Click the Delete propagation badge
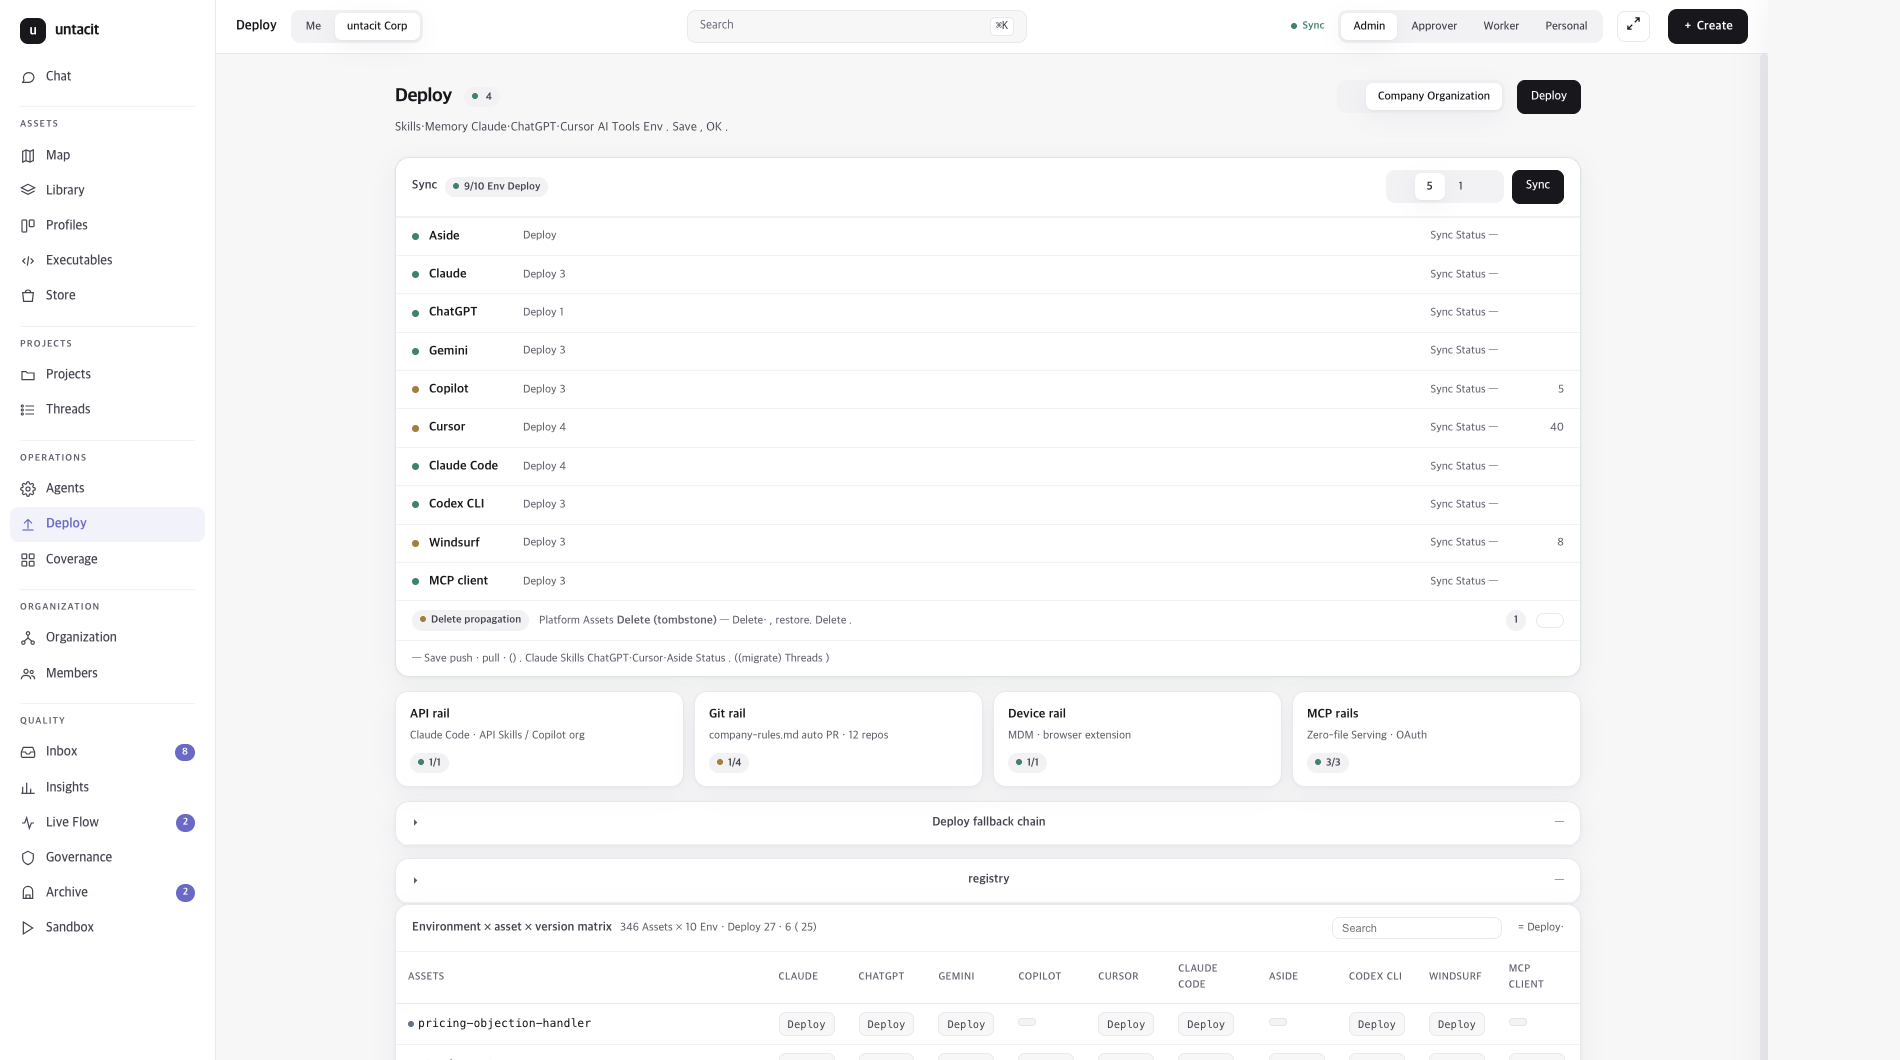 pyautogui.click(x=470, y=620)
